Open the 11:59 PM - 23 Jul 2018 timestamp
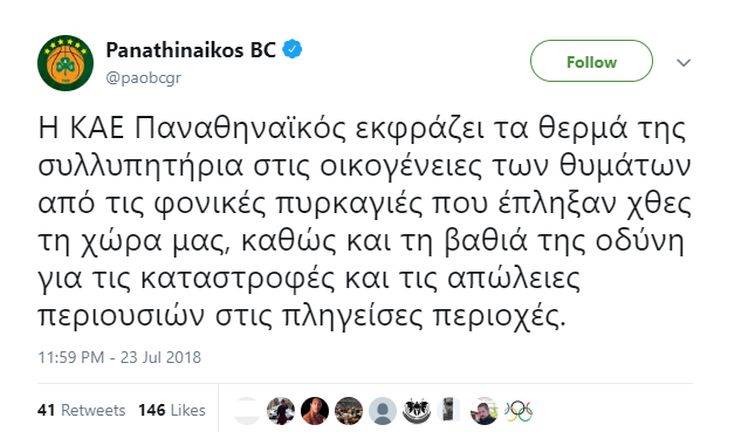 (118, 356)
